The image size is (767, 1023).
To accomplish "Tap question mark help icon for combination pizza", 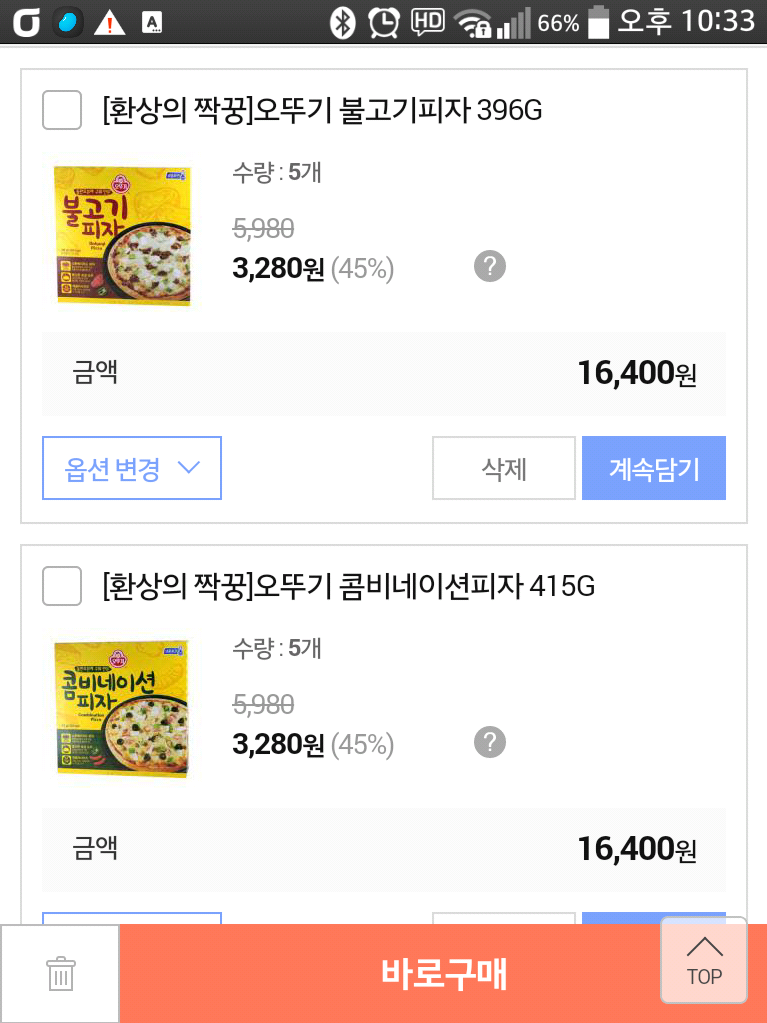I will (489, 743).
